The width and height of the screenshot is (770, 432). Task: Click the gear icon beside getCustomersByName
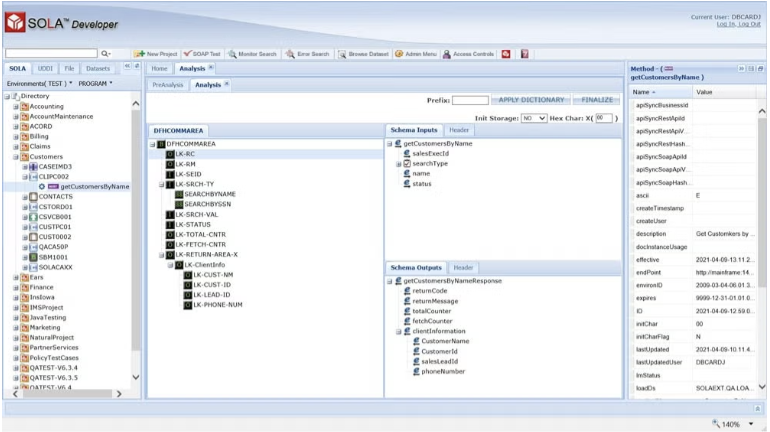coord(42,187)
